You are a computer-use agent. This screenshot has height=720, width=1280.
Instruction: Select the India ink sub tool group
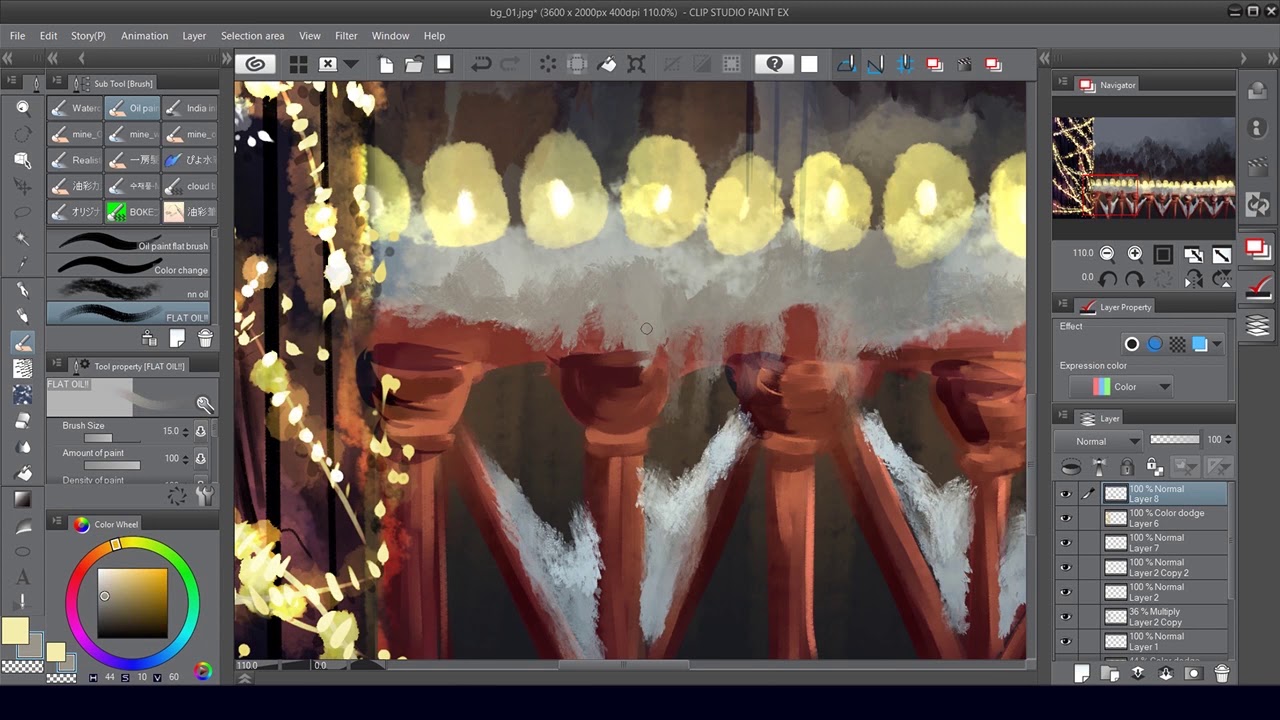189,108
